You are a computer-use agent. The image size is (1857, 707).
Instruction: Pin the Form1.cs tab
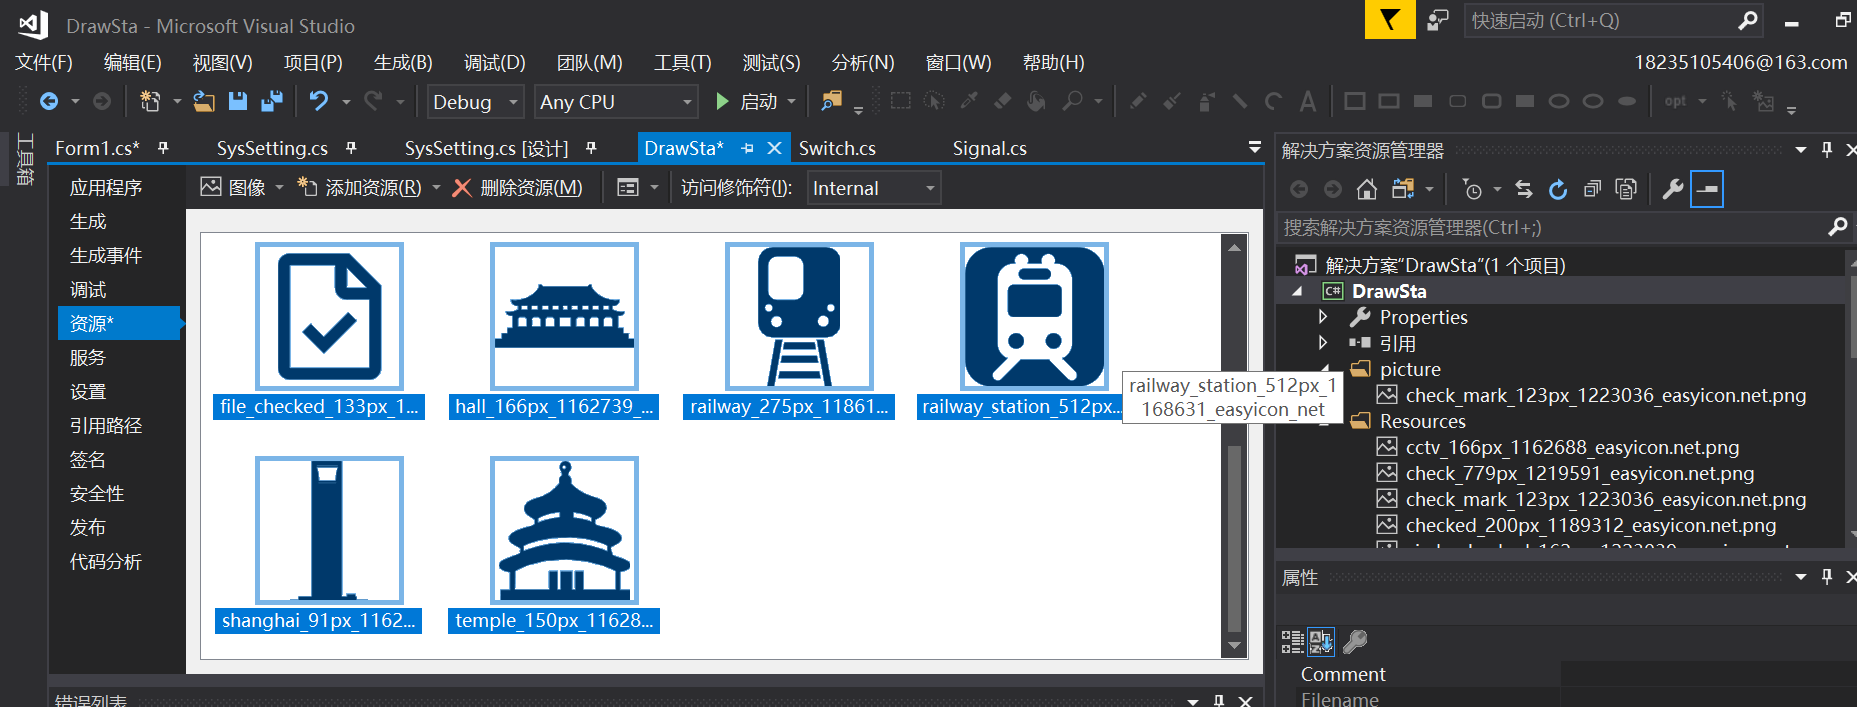tap(163, 148)
